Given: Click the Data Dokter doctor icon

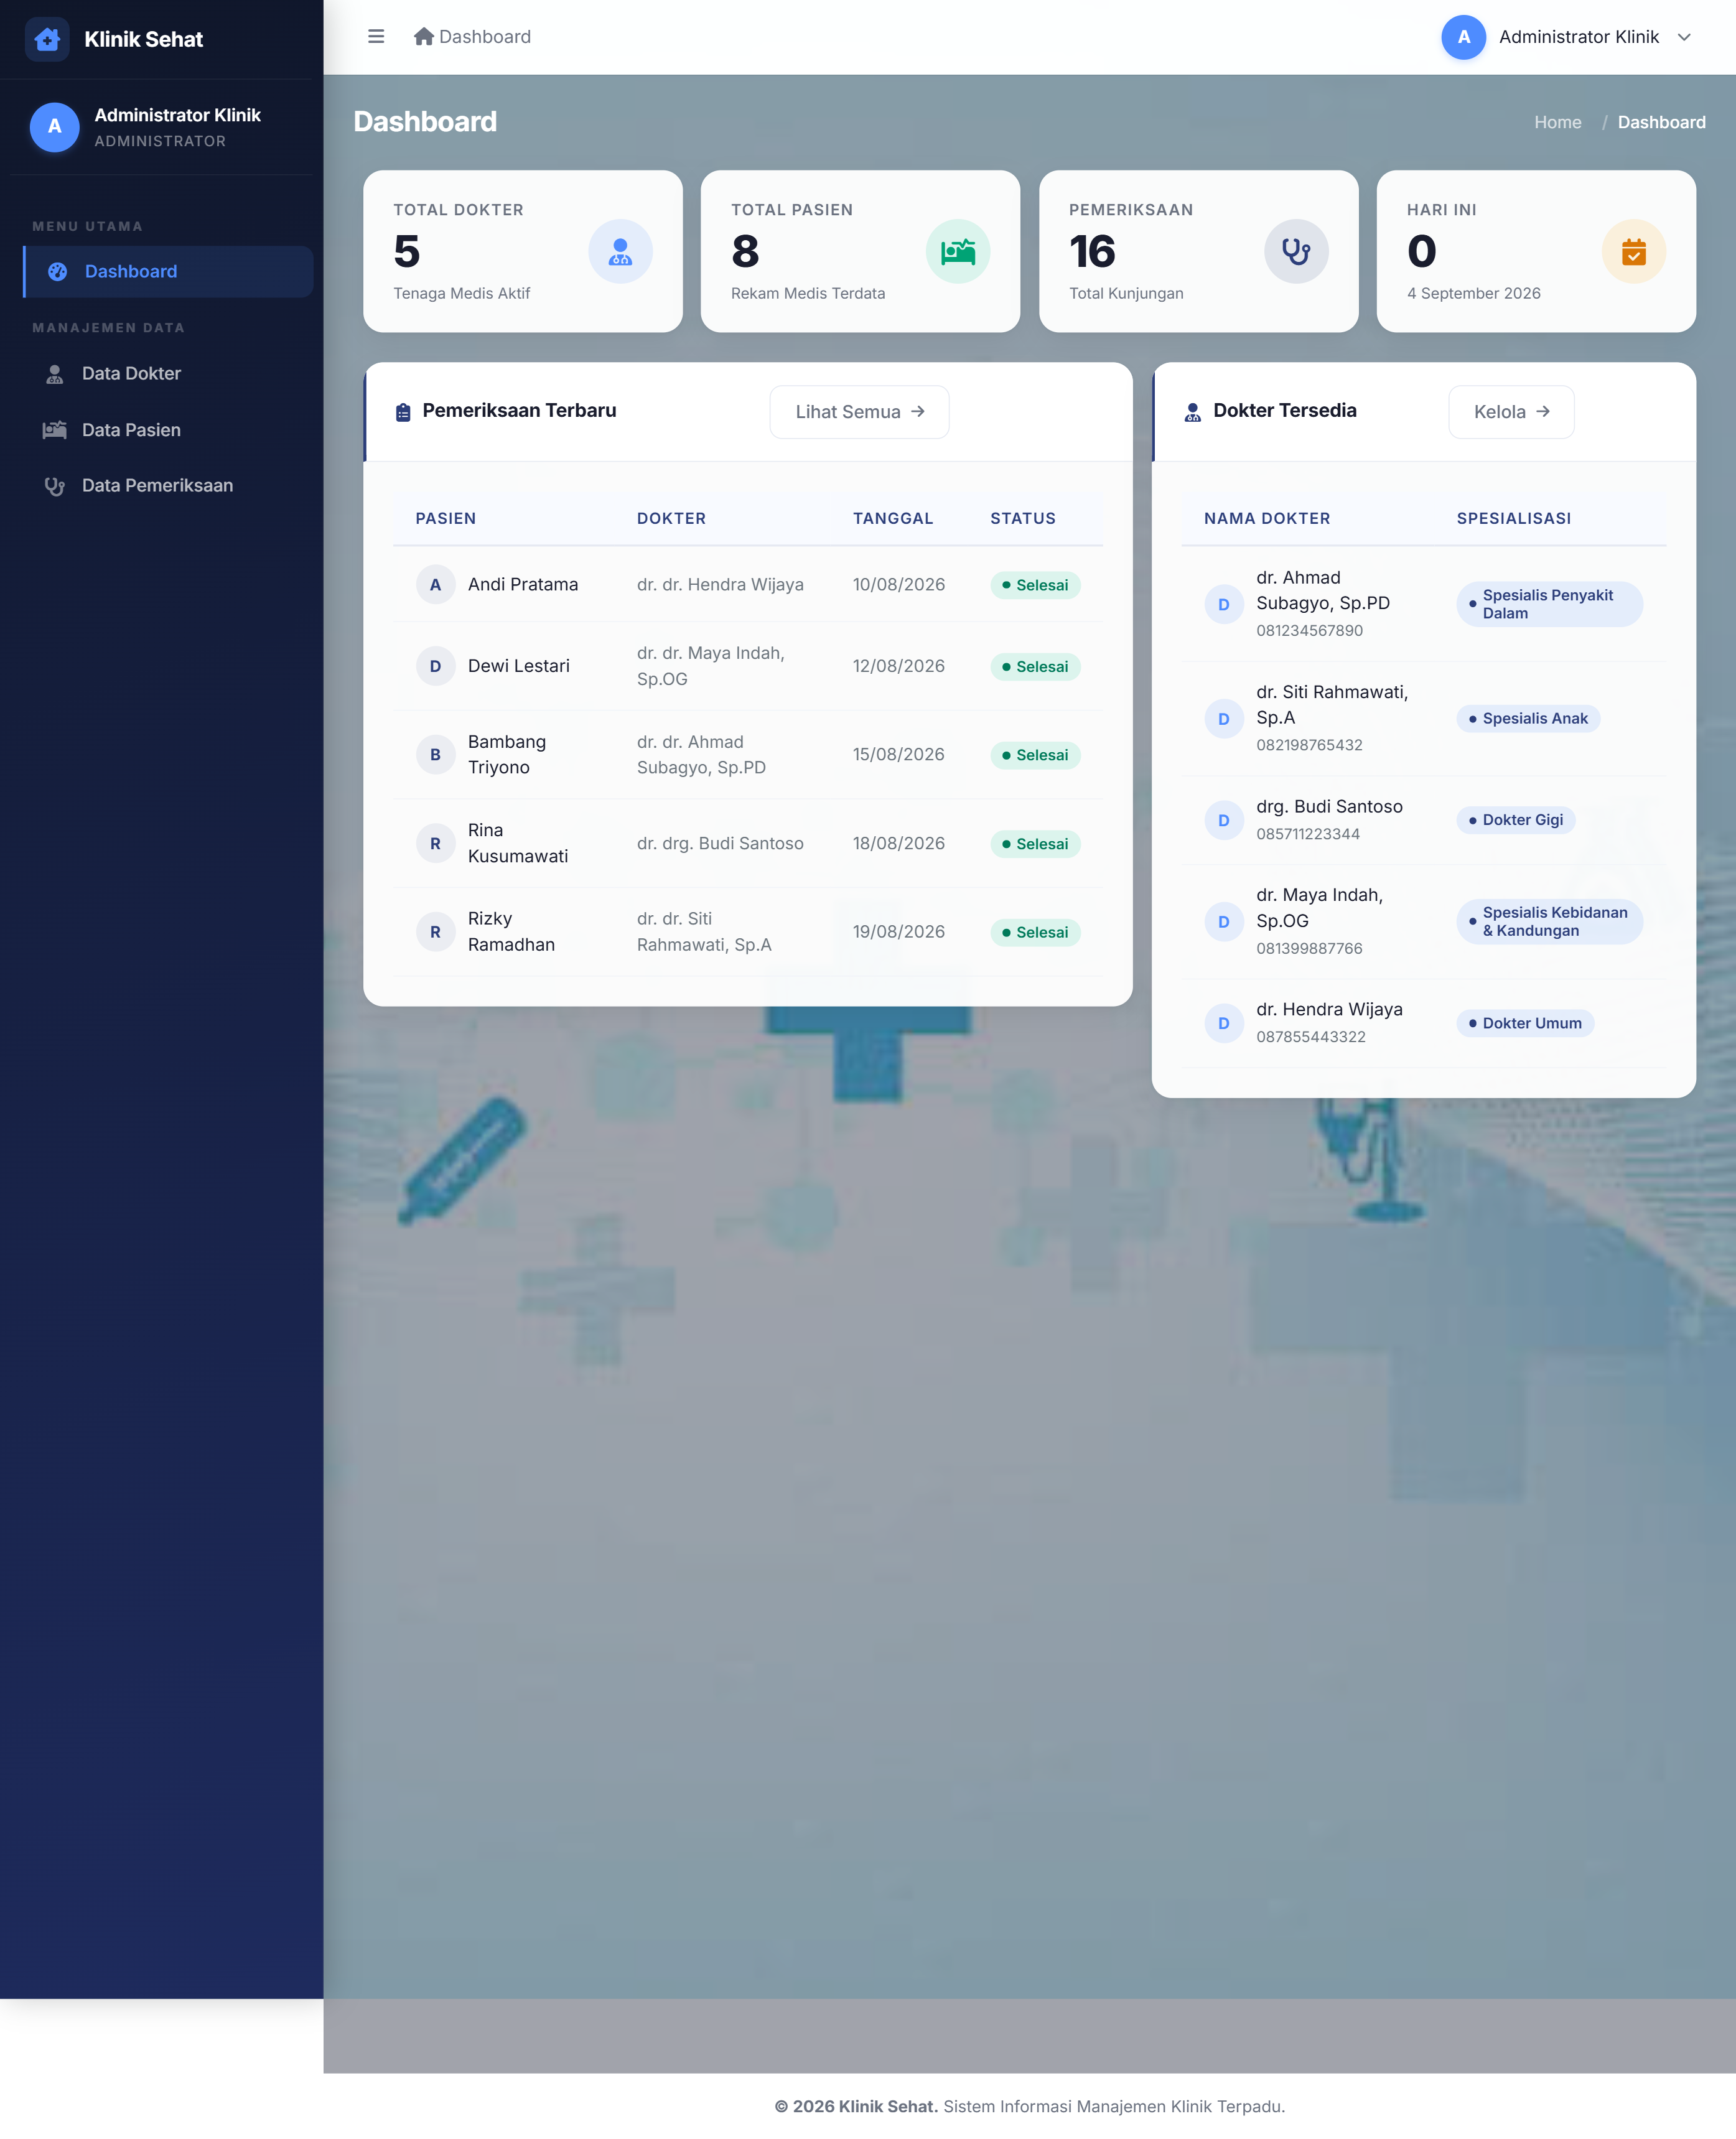Looking at the screenshot, I should (55, 374).
